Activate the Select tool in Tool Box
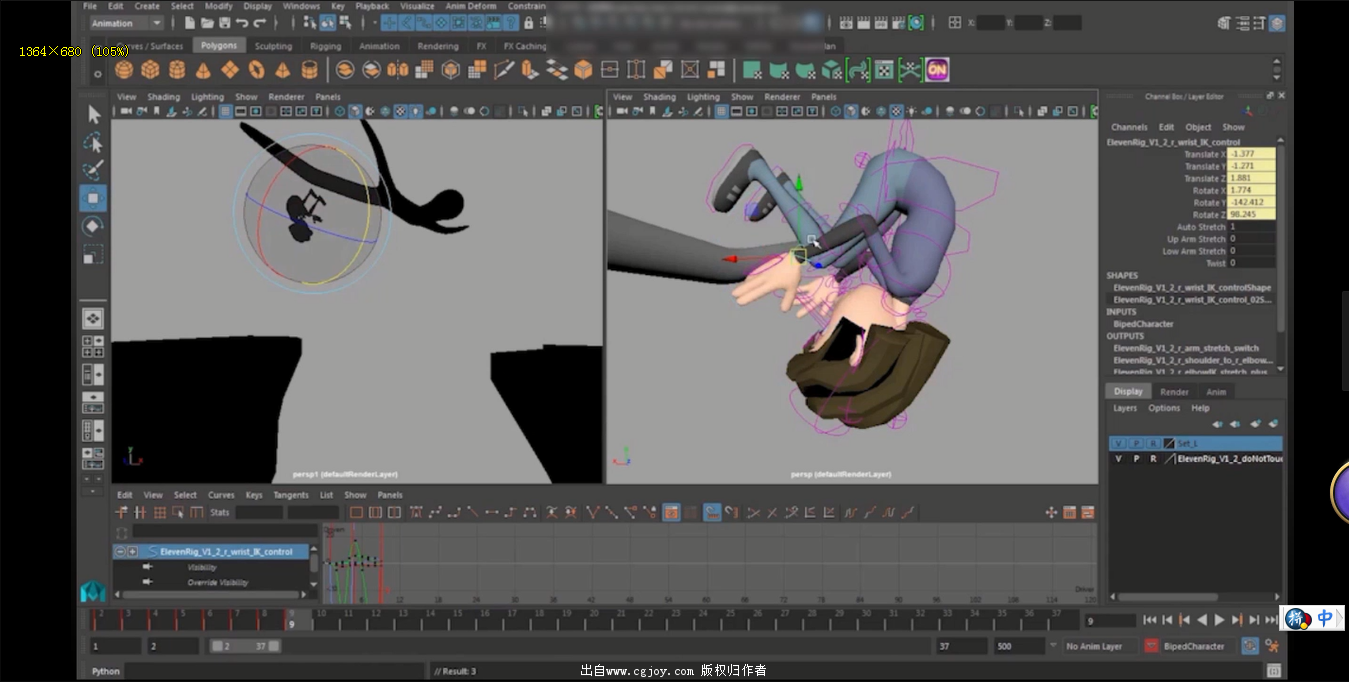Screen dimensions: 1349x682 (94, 115)
